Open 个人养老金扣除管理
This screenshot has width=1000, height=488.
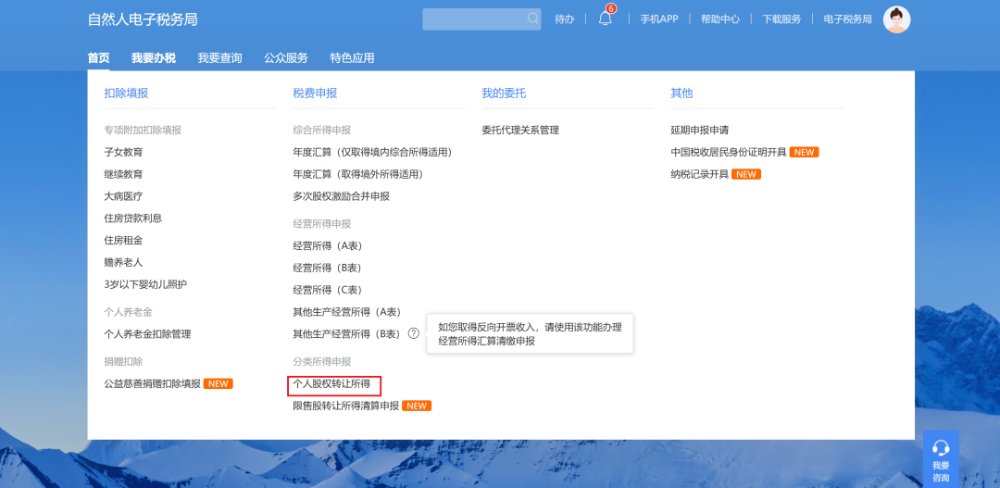coord(147,334)
